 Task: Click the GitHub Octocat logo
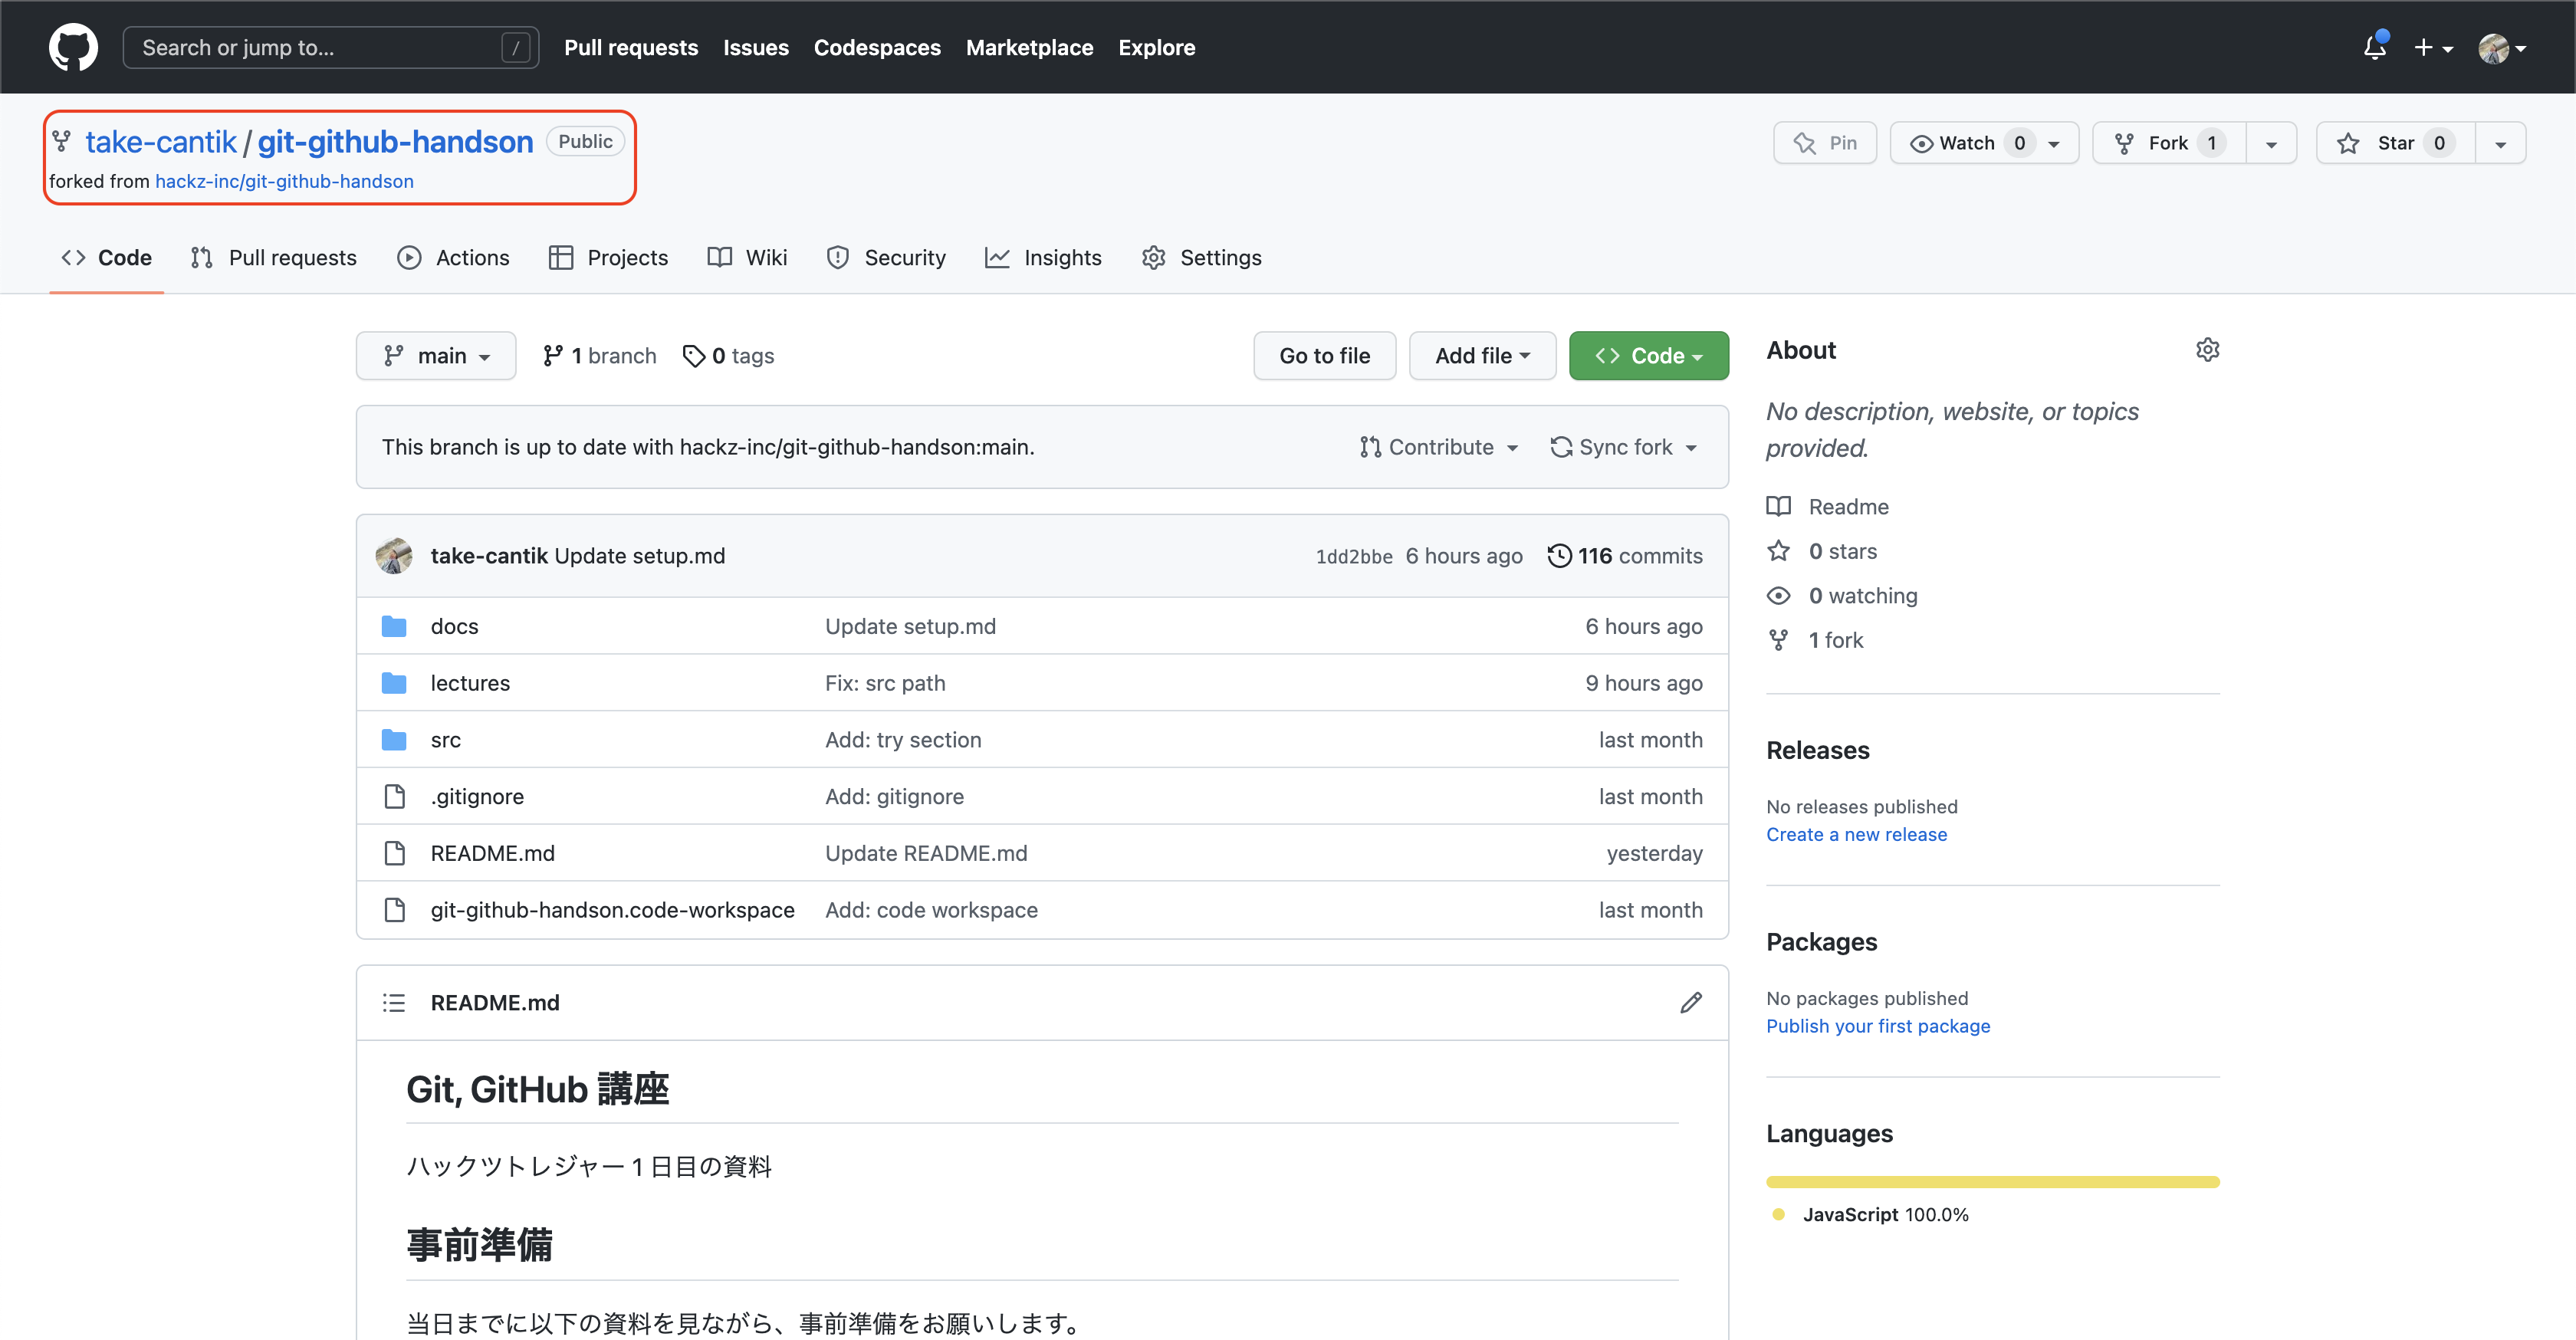click(x=73, y=47)
